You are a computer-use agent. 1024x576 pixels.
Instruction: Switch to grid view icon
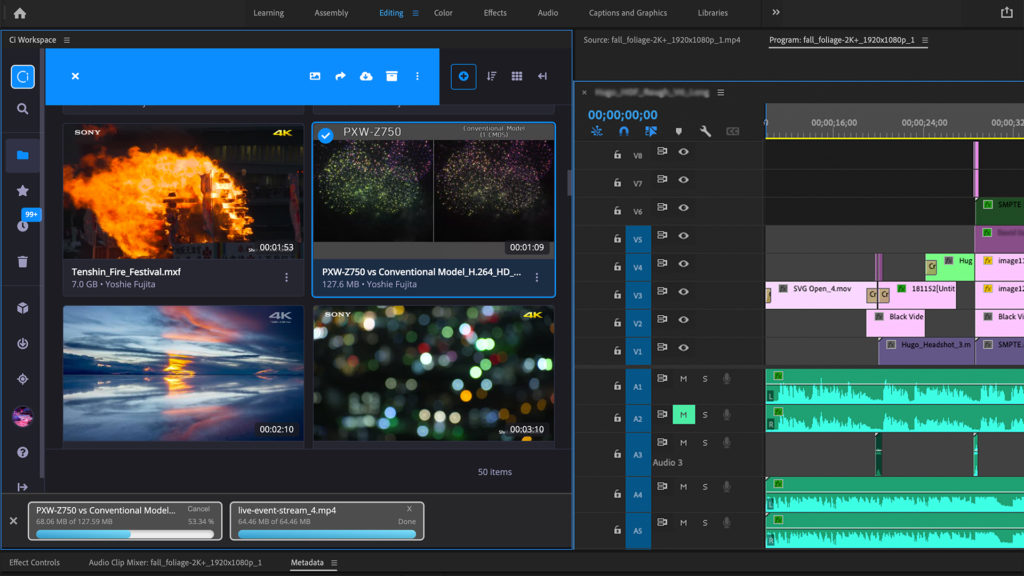[517, 76]
